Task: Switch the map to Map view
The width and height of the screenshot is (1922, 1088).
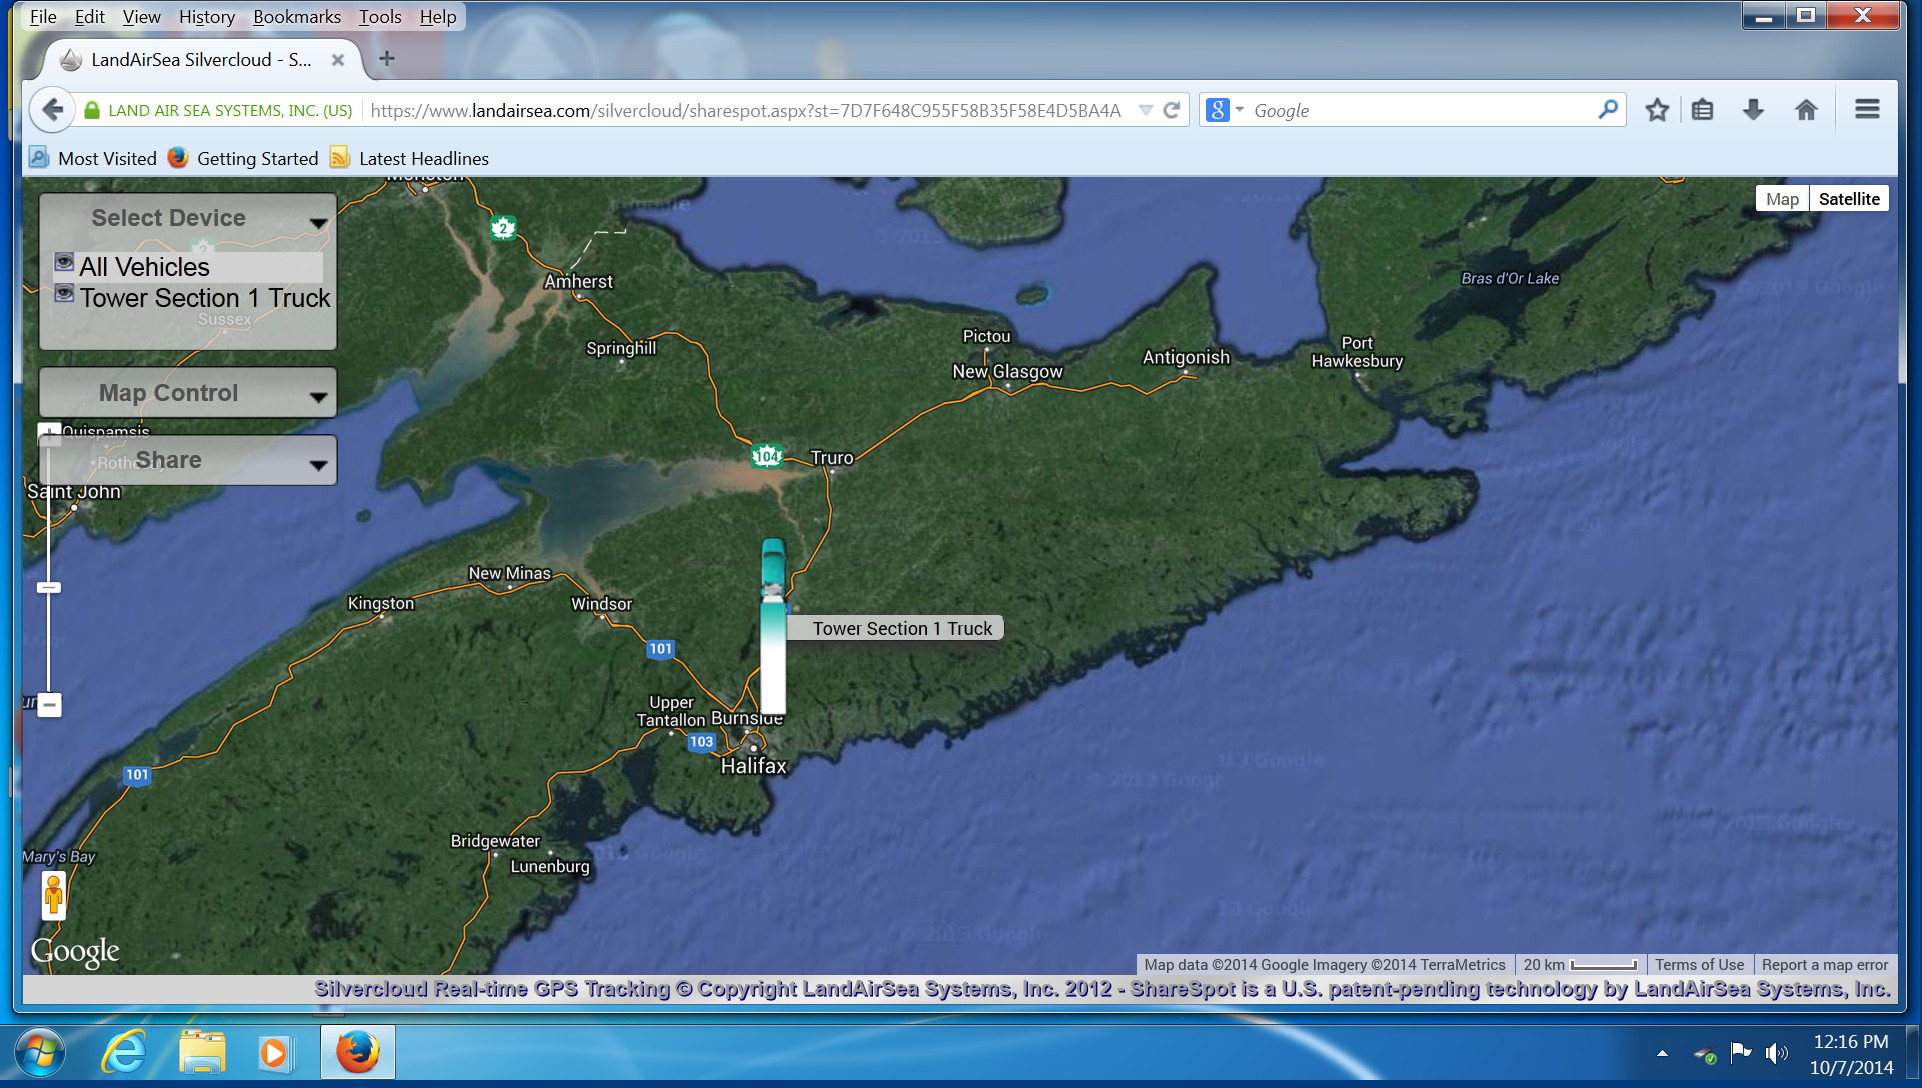Action: point(1782,198)
